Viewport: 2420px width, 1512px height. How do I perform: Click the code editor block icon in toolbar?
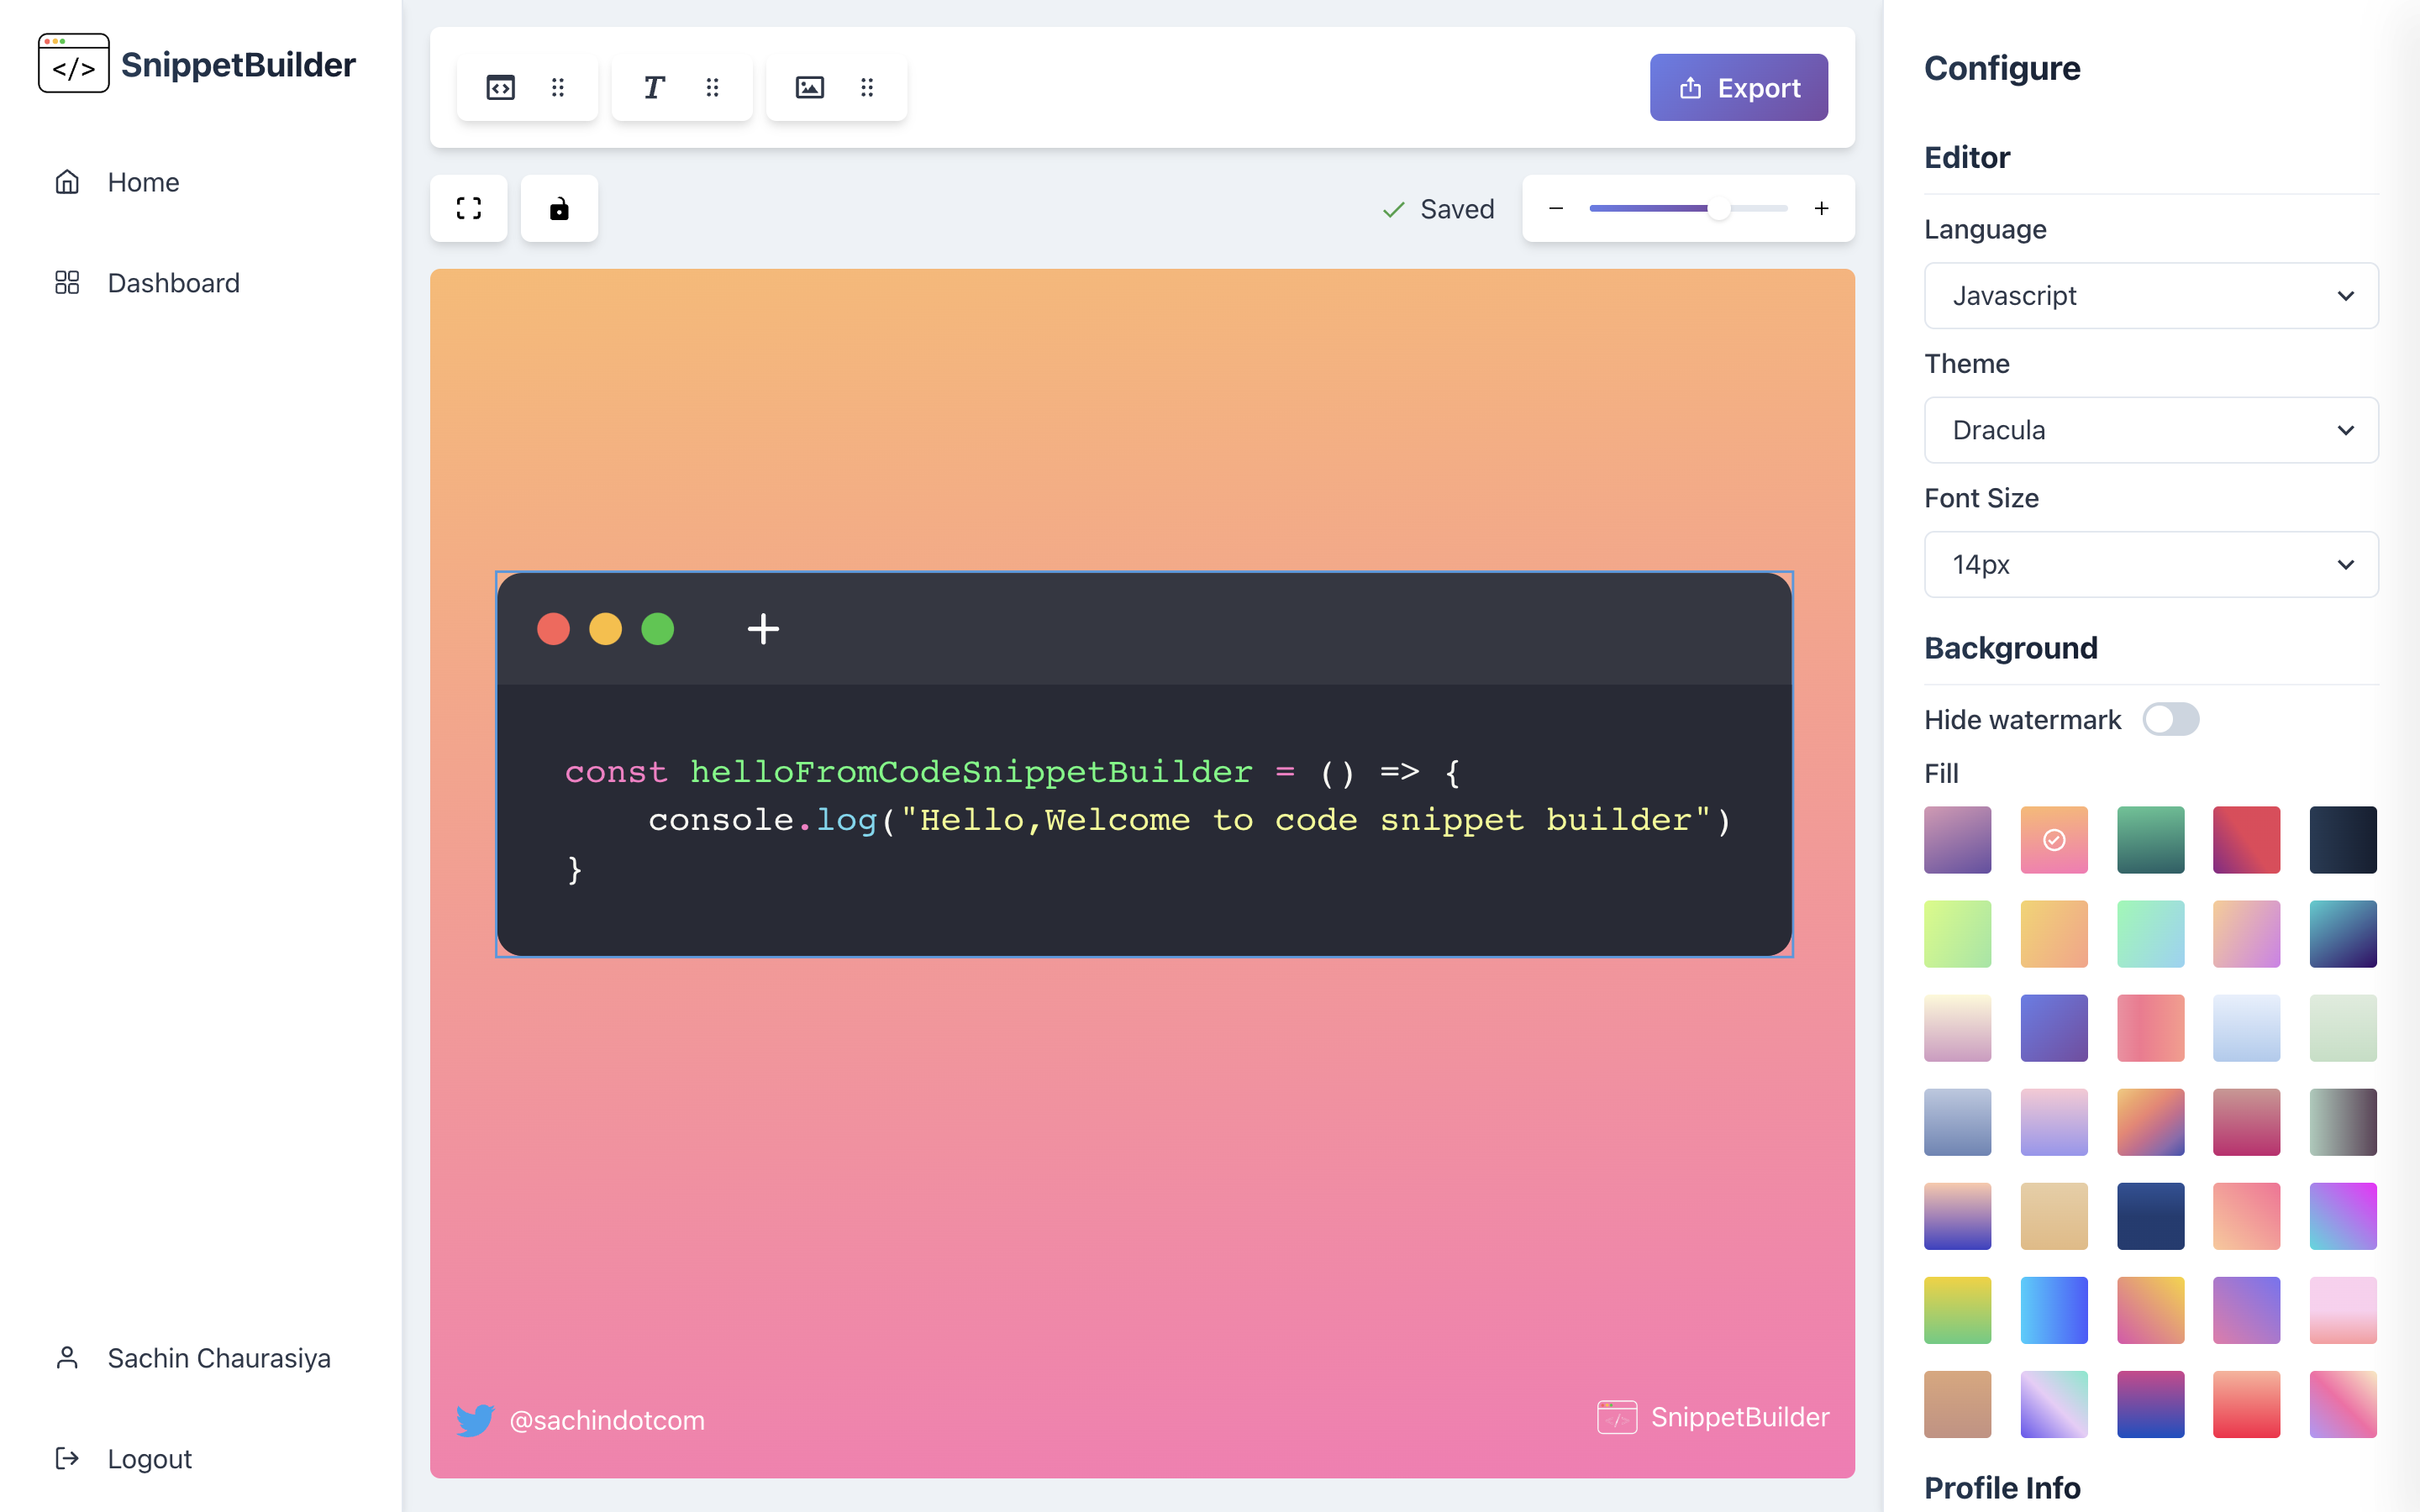tap(500, 88)
